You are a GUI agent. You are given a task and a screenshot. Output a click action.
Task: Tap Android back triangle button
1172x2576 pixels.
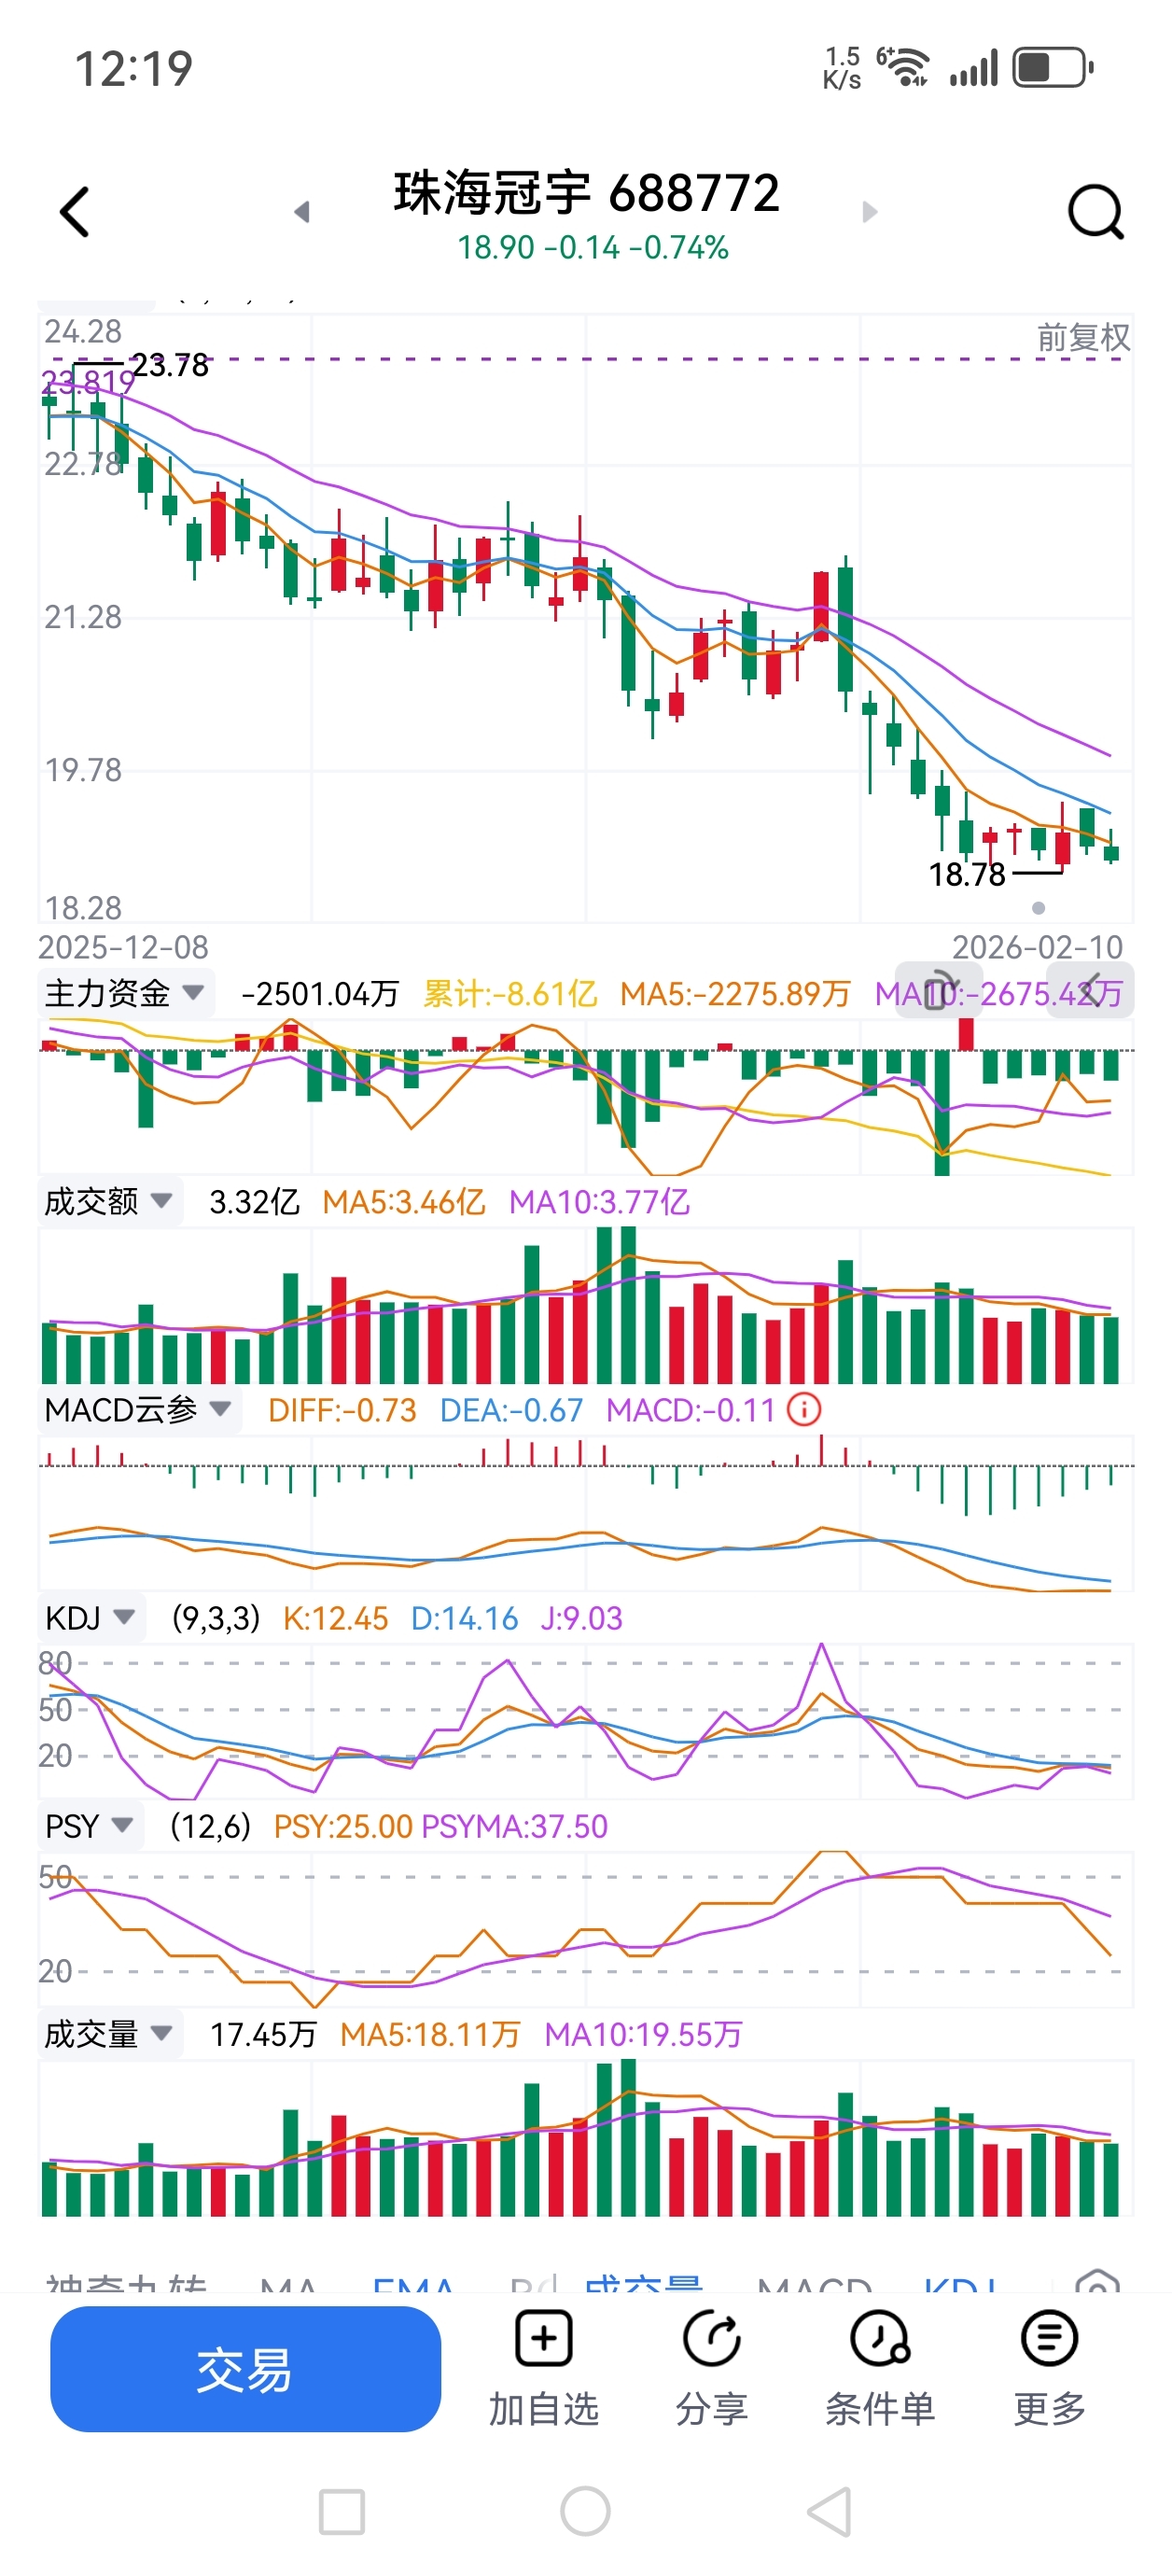point(829,2512)
